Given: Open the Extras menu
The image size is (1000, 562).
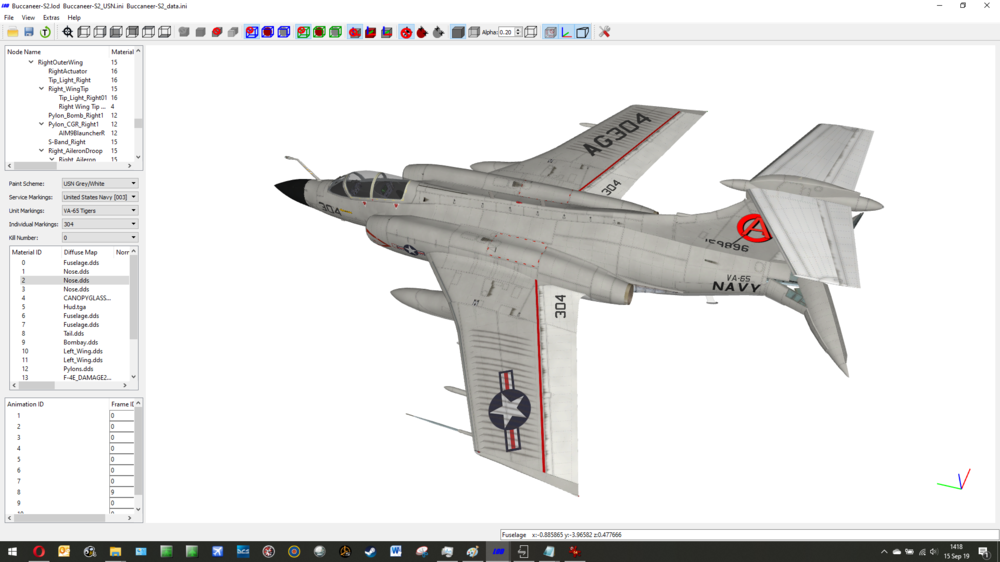Looking at the screenshot, I should click(51, 18).
